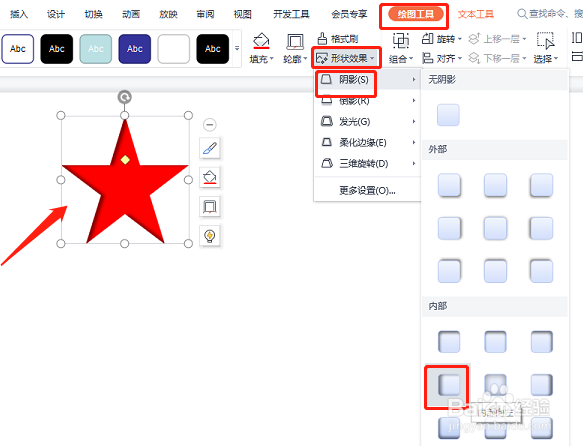Open the 轮廓 dropdown arrow

click(305, 58)
